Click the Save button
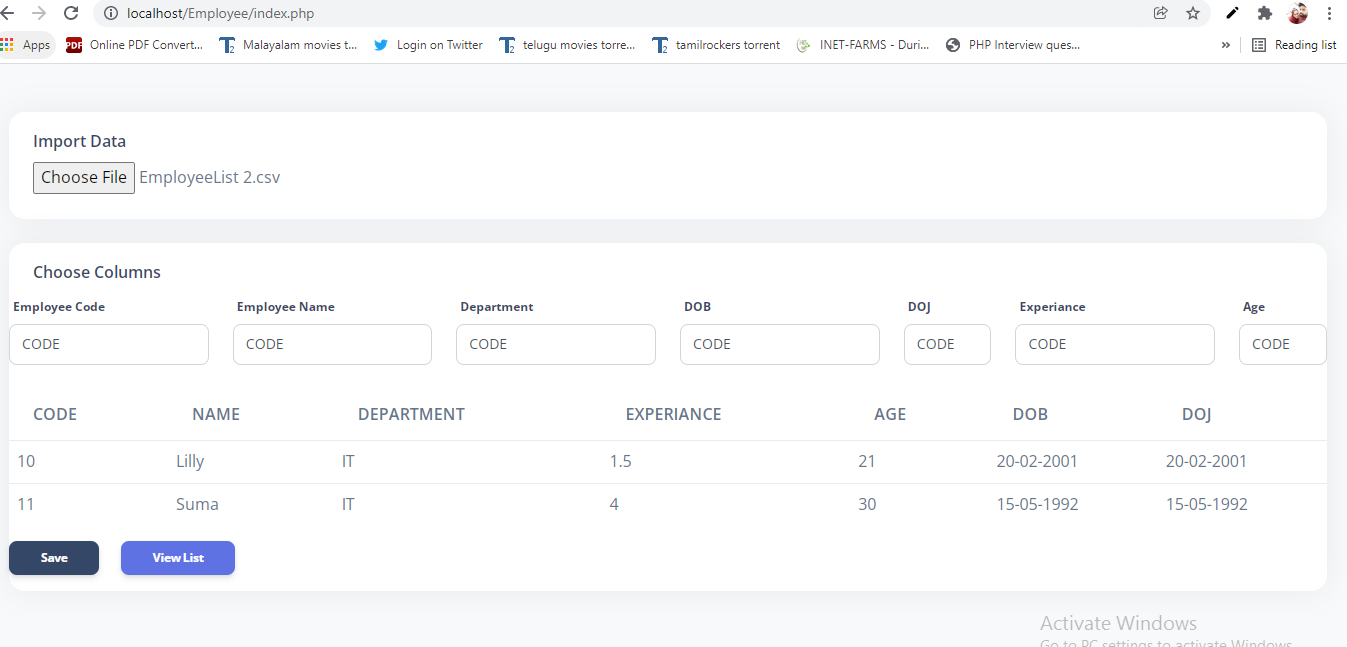1347x647 pixels. point(54,558)
